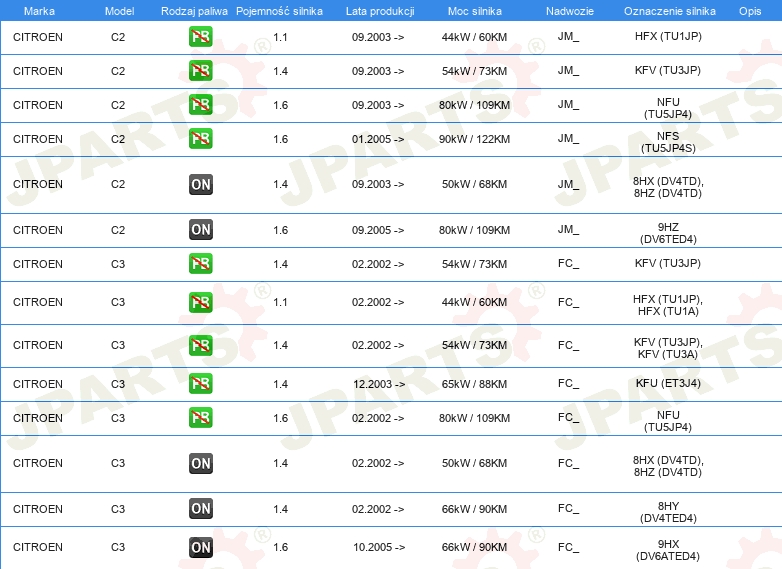Select the 9HX (DV6ATED4) engine code
782x569 pixels.
pyautogui.click(x=668, y=550)
